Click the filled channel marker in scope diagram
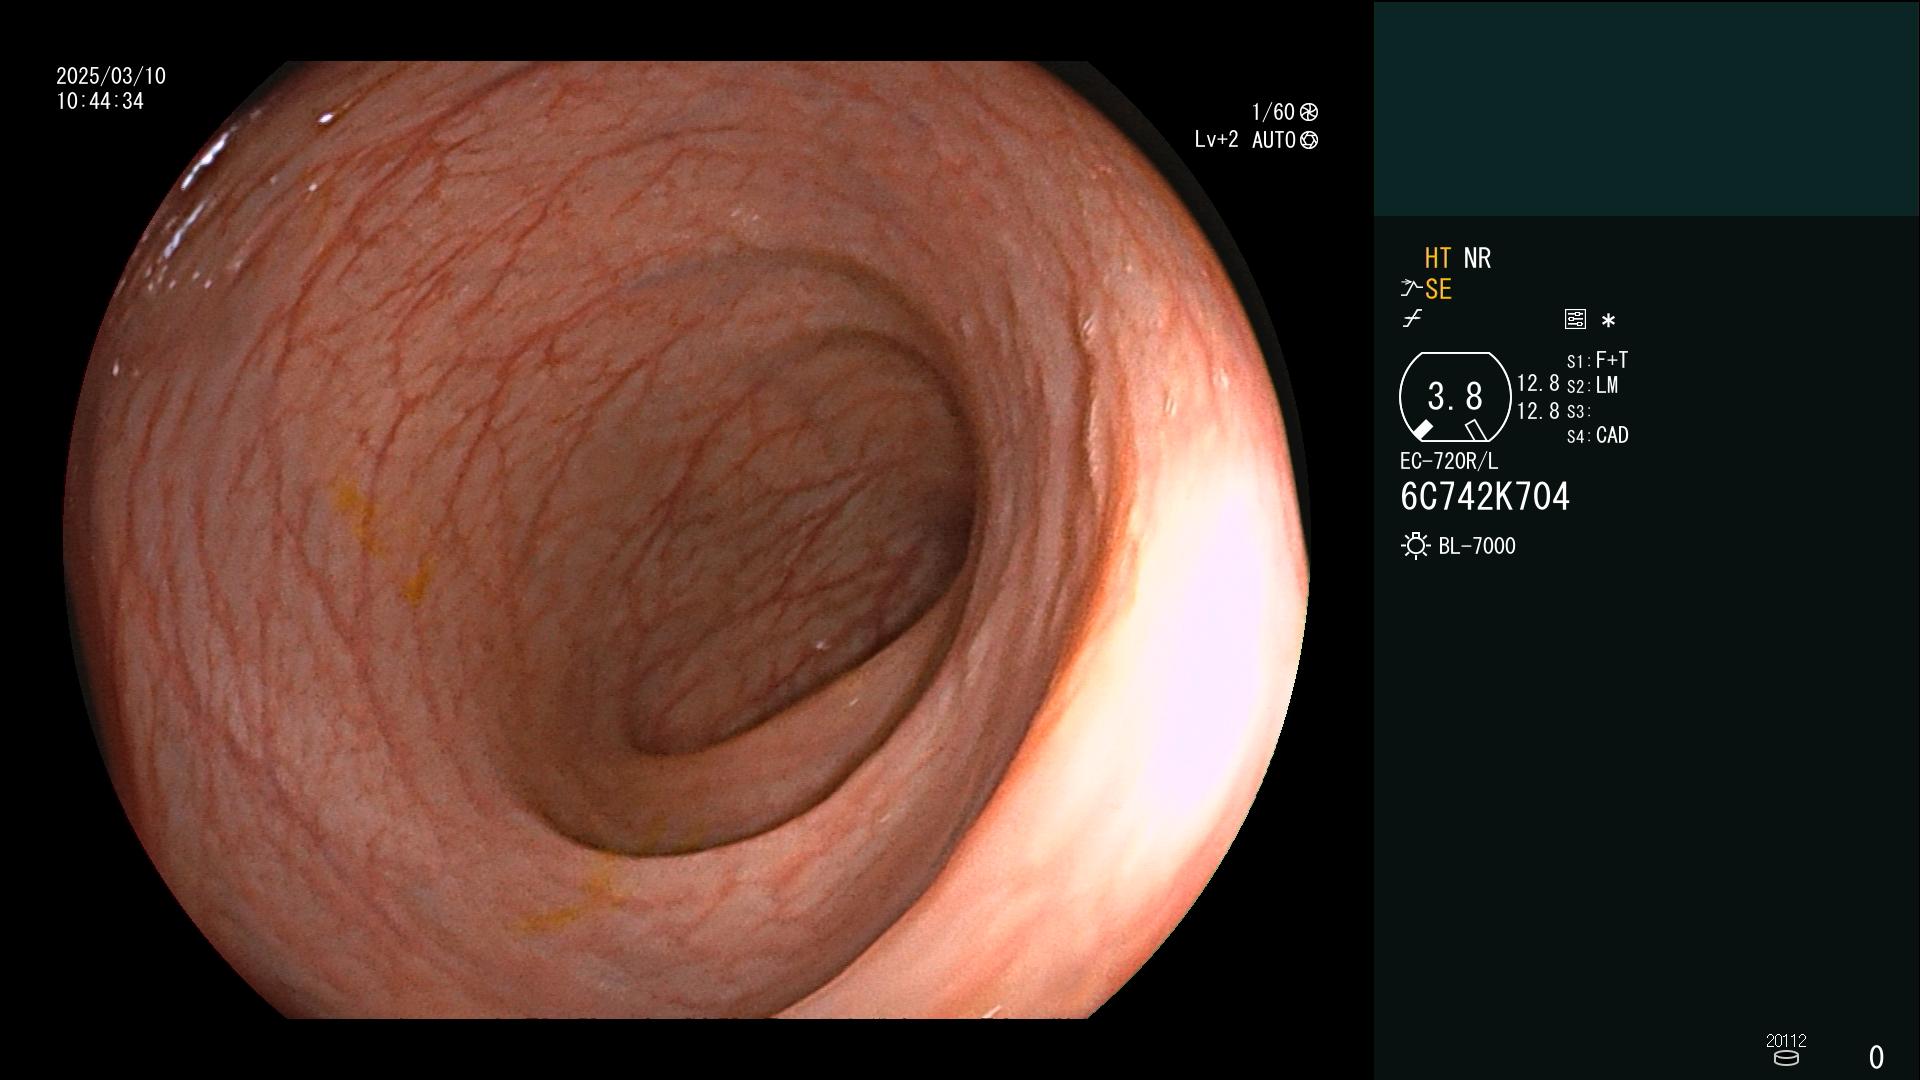The width and height of the screenshot is (1920, 1080). pyautogui.click(x=1422, y=430)
